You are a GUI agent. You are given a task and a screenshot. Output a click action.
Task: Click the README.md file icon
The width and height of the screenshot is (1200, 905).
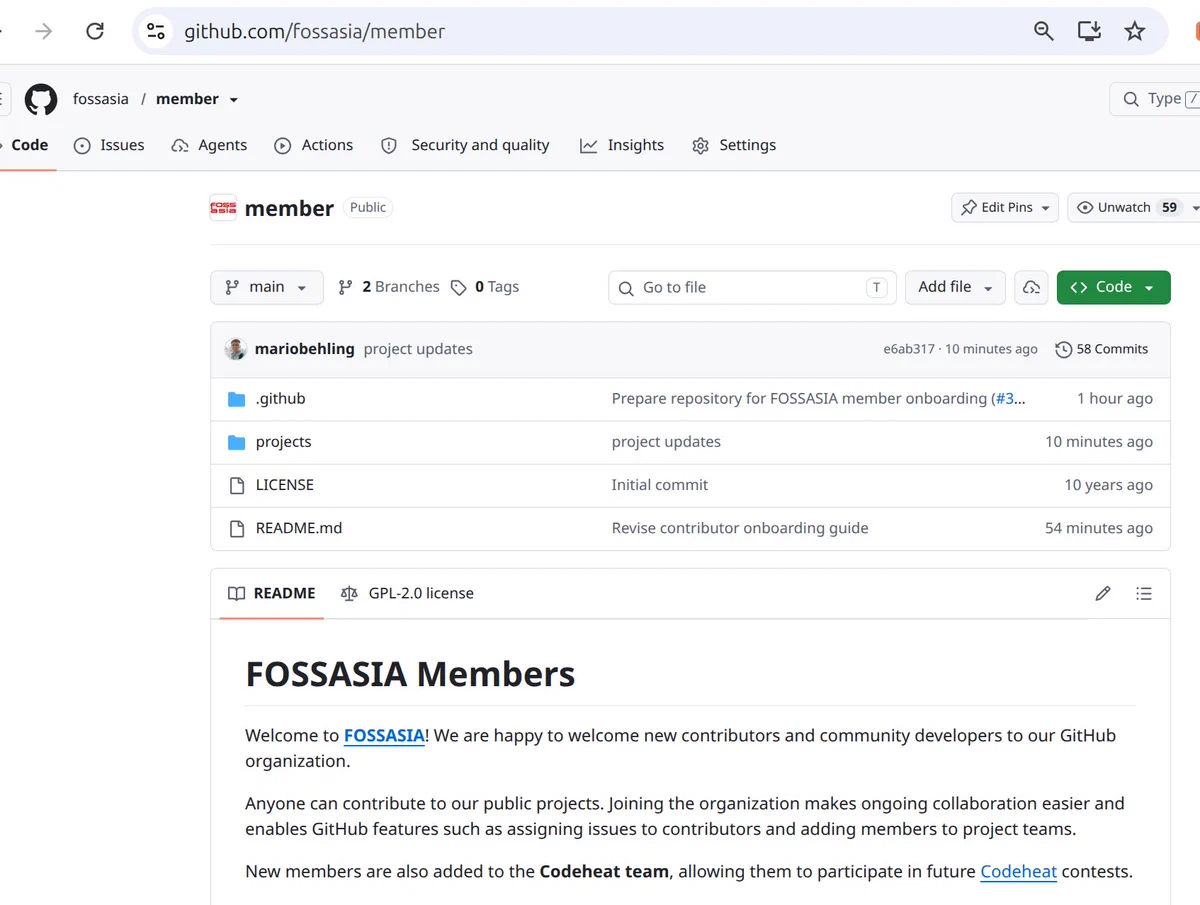[x=237, y=528]
